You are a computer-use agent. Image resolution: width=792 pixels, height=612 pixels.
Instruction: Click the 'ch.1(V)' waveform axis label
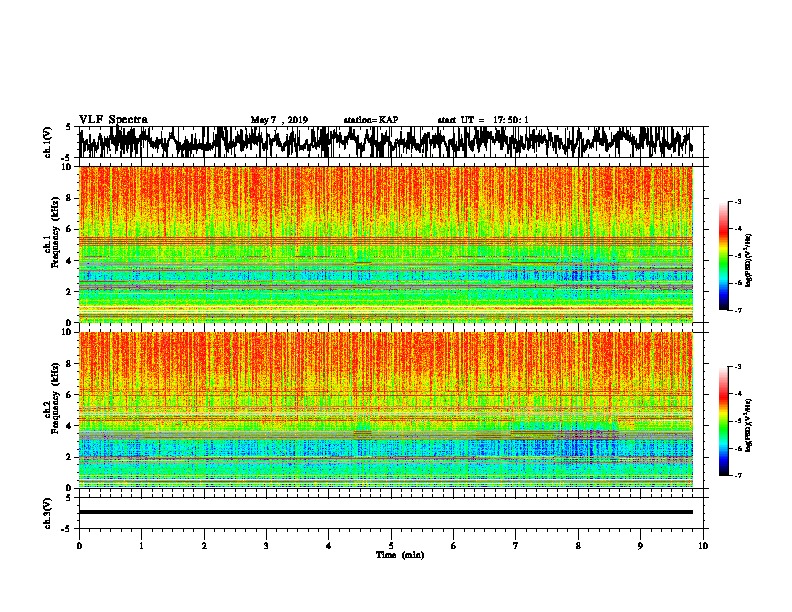point(47,141)
